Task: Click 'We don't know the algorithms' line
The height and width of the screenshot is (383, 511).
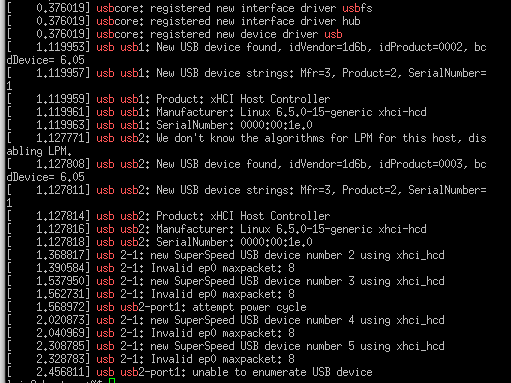Action: (246, 138)
